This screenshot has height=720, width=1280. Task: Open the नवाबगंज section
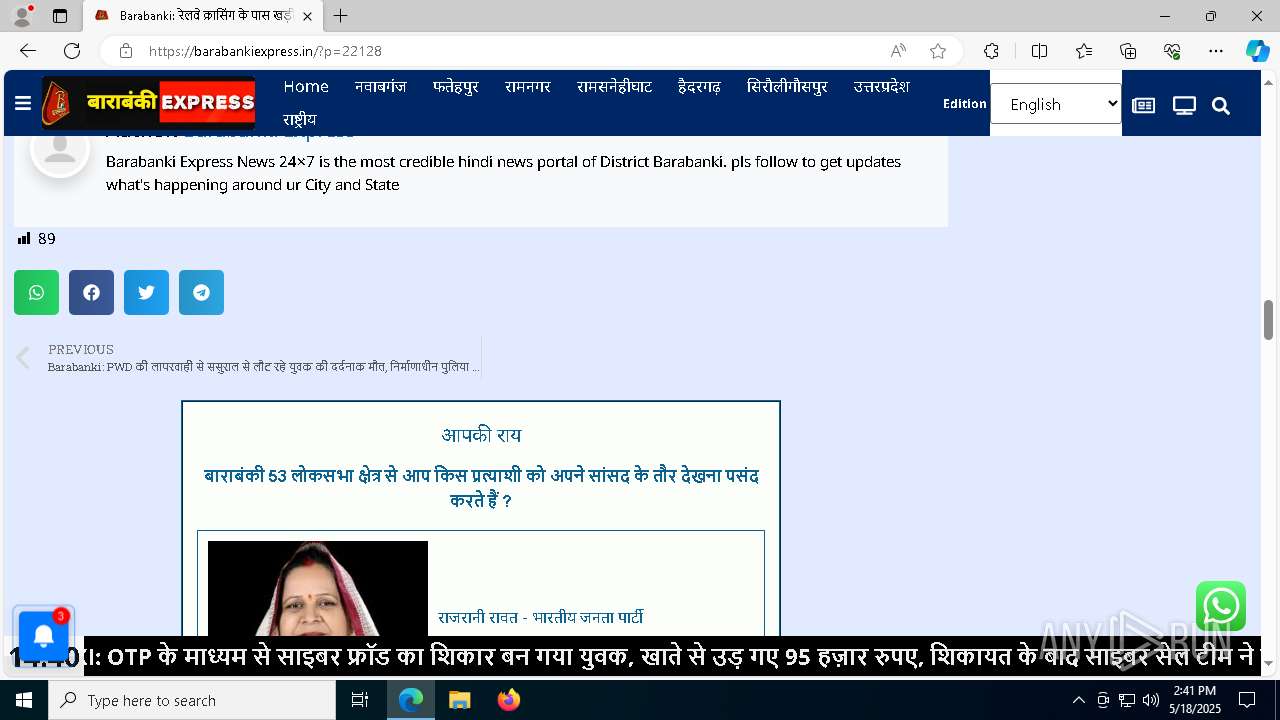pyautogui.click(x=380, y=87)
